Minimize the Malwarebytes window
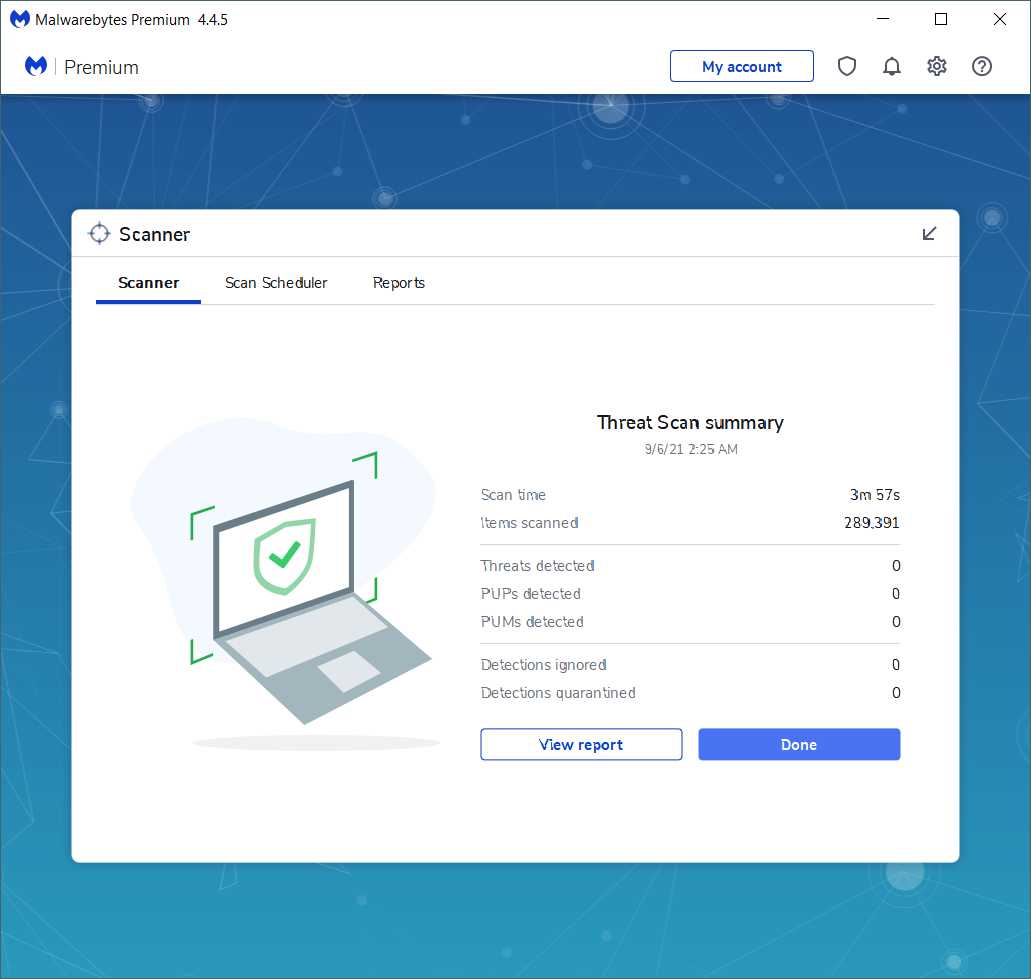Image resolution: width=1031 pixels, height=979 pixels. click(x=883, y=19)
